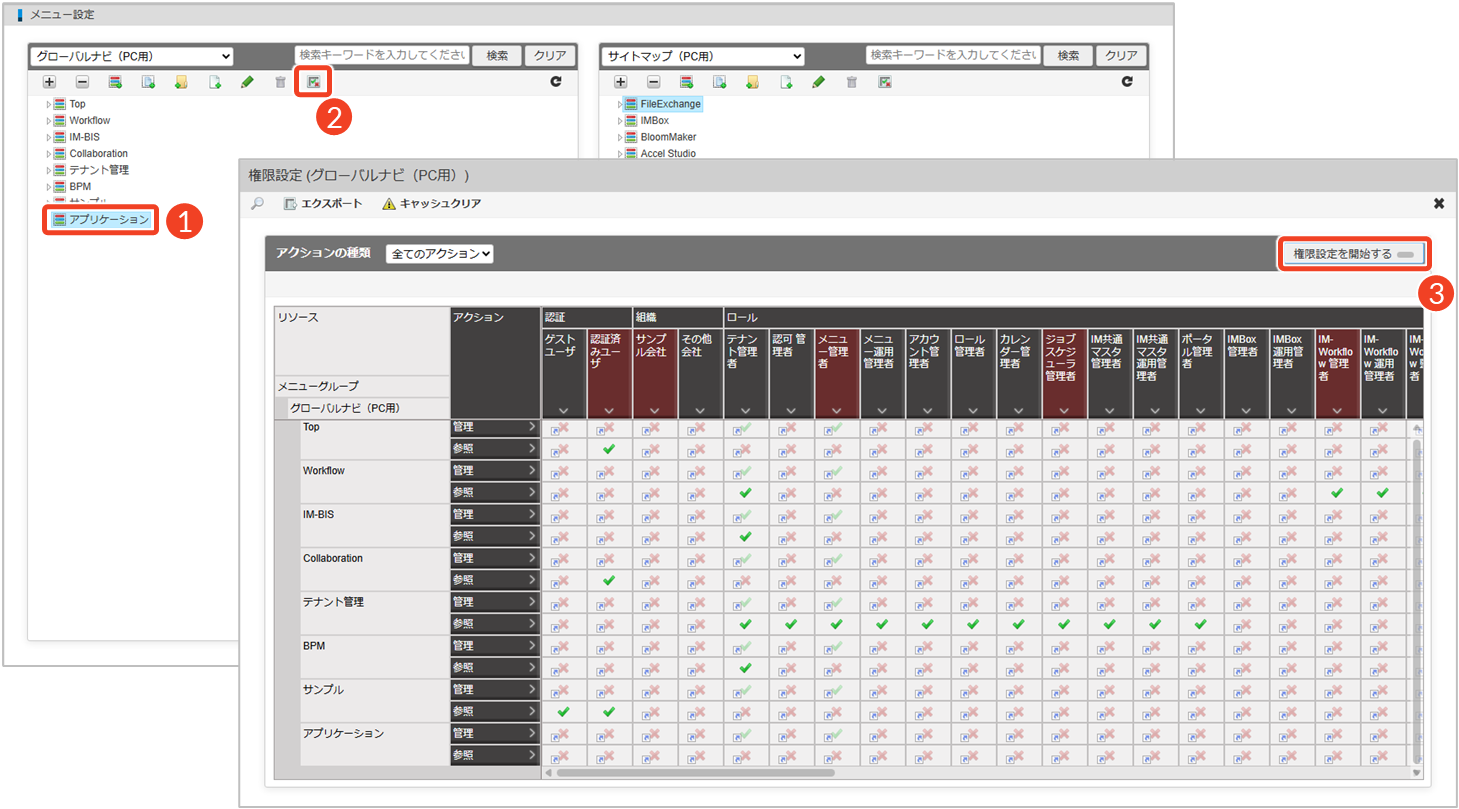1459x809 pixels.
Task: Select the アプリケーション item in the menu tree
Action: click(x=108, y=219)
